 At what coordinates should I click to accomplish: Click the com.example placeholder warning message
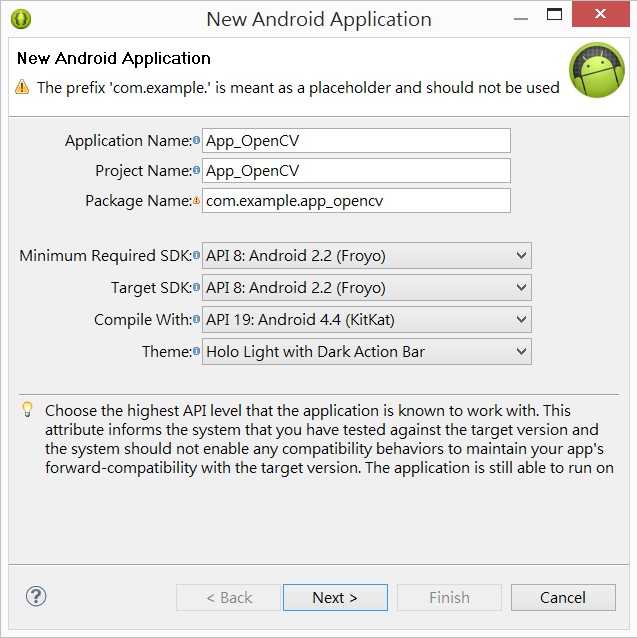point(298,88)
